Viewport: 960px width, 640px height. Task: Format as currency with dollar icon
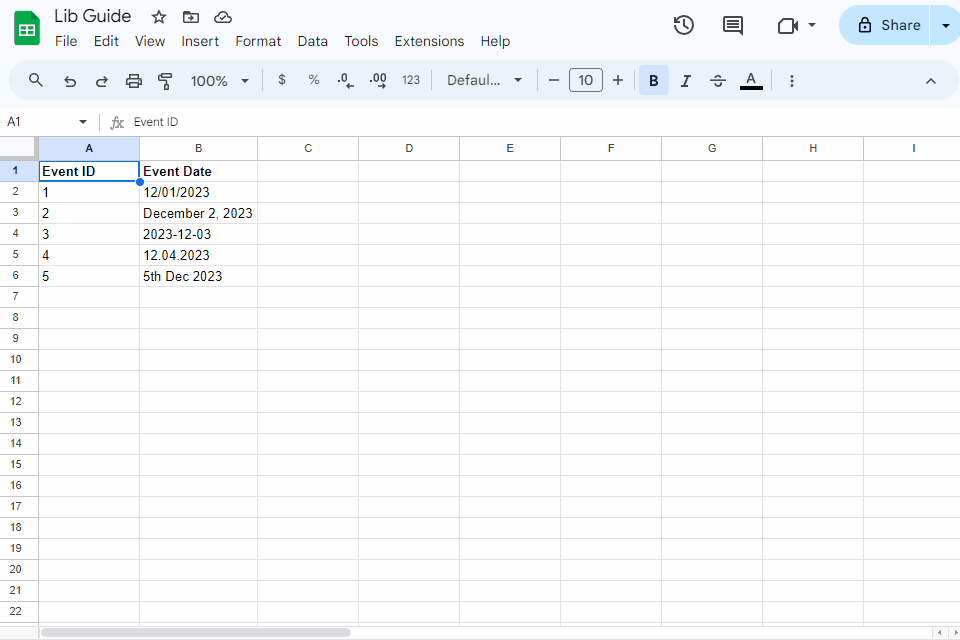pos(282,80)
